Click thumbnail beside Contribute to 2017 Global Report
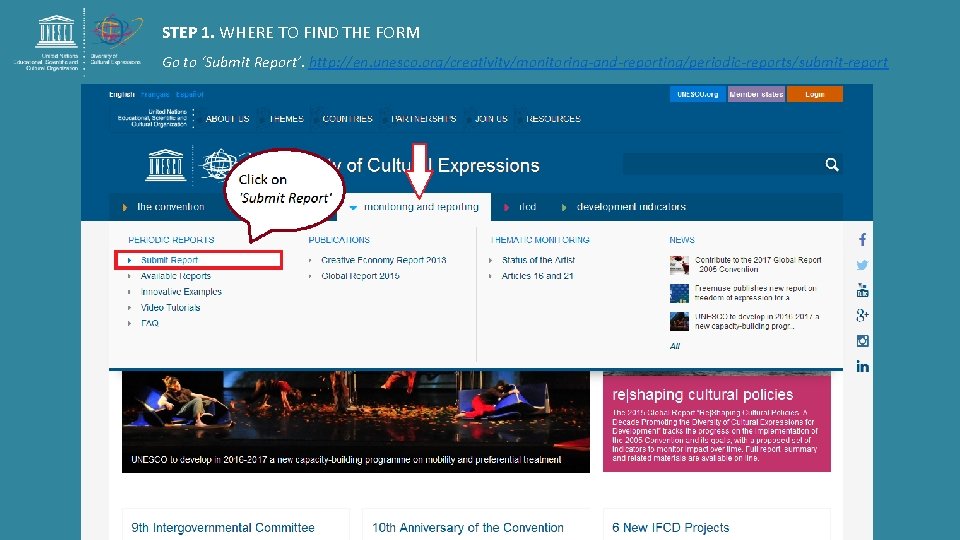Image resolution: width=960 pixels, height=540 pixels. 679,265
